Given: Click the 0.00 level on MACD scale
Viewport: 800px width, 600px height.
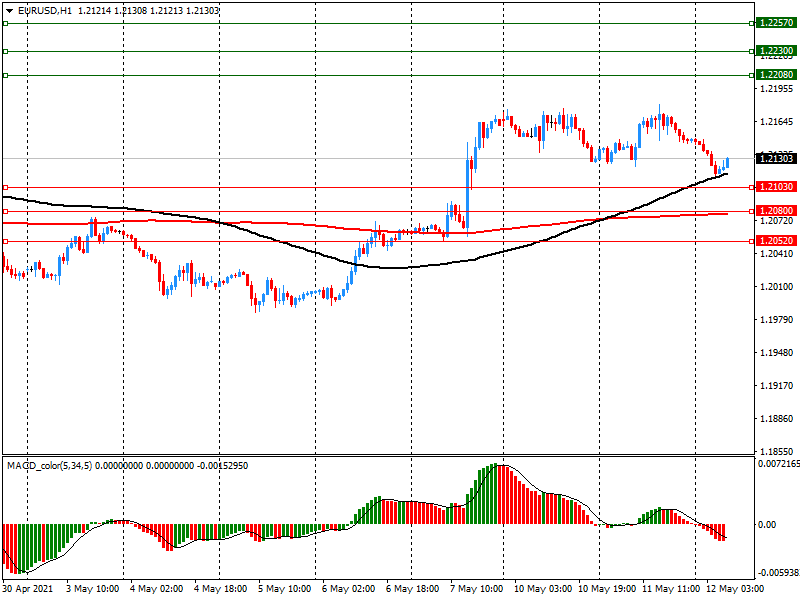Looking at the screenshot, I should pyautogui.click(x=770, y=524).
